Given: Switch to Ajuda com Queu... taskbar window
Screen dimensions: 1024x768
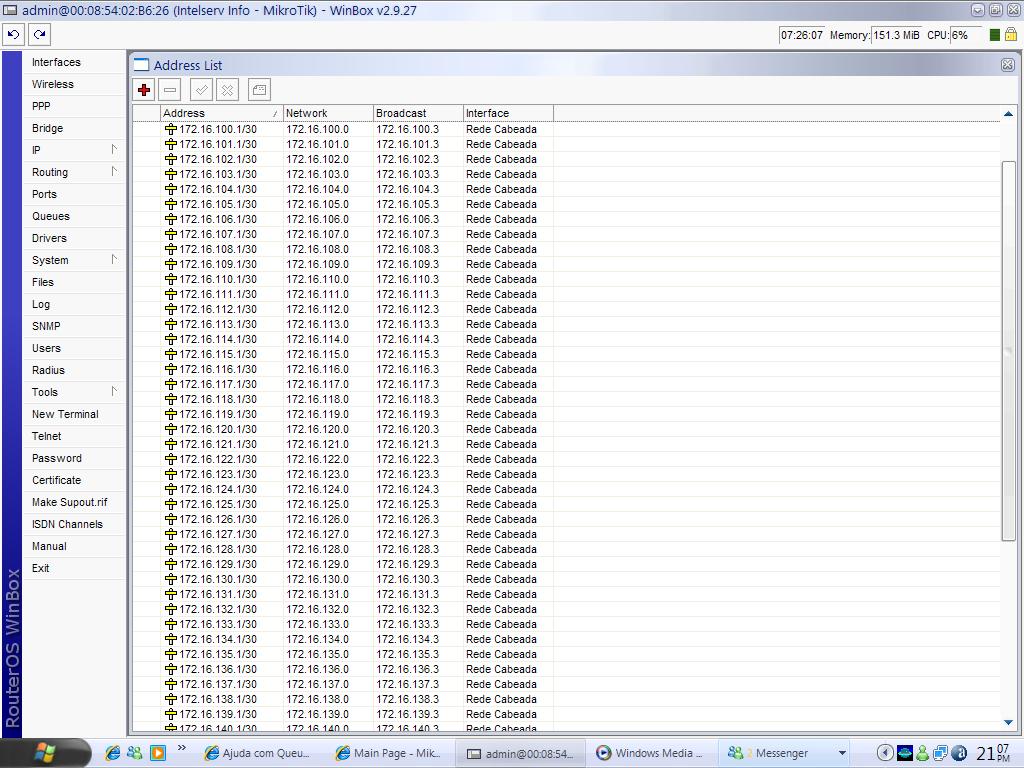Looking at the screenshot, I should [x=259, y=753].
